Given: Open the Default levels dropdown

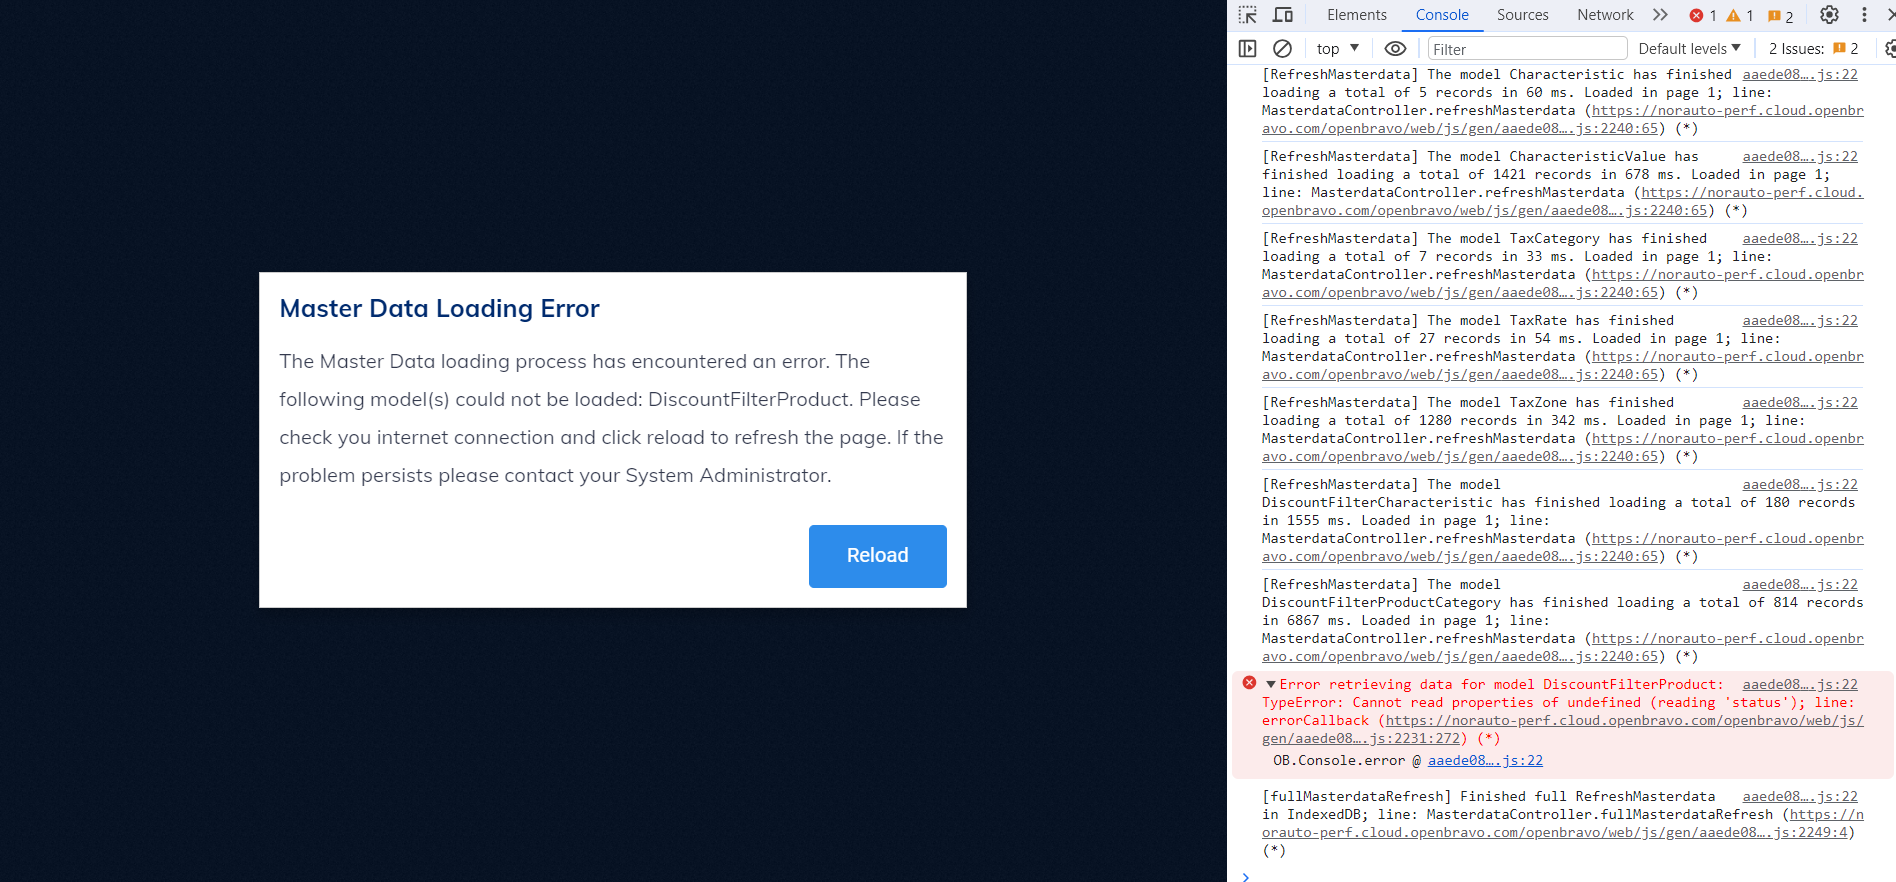Looking at the screenshot, I should tap(1689, 49).
